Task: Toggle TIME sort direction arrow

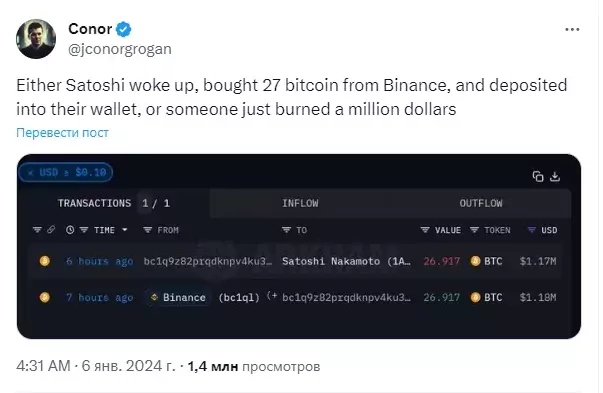Action: [125, 230]
